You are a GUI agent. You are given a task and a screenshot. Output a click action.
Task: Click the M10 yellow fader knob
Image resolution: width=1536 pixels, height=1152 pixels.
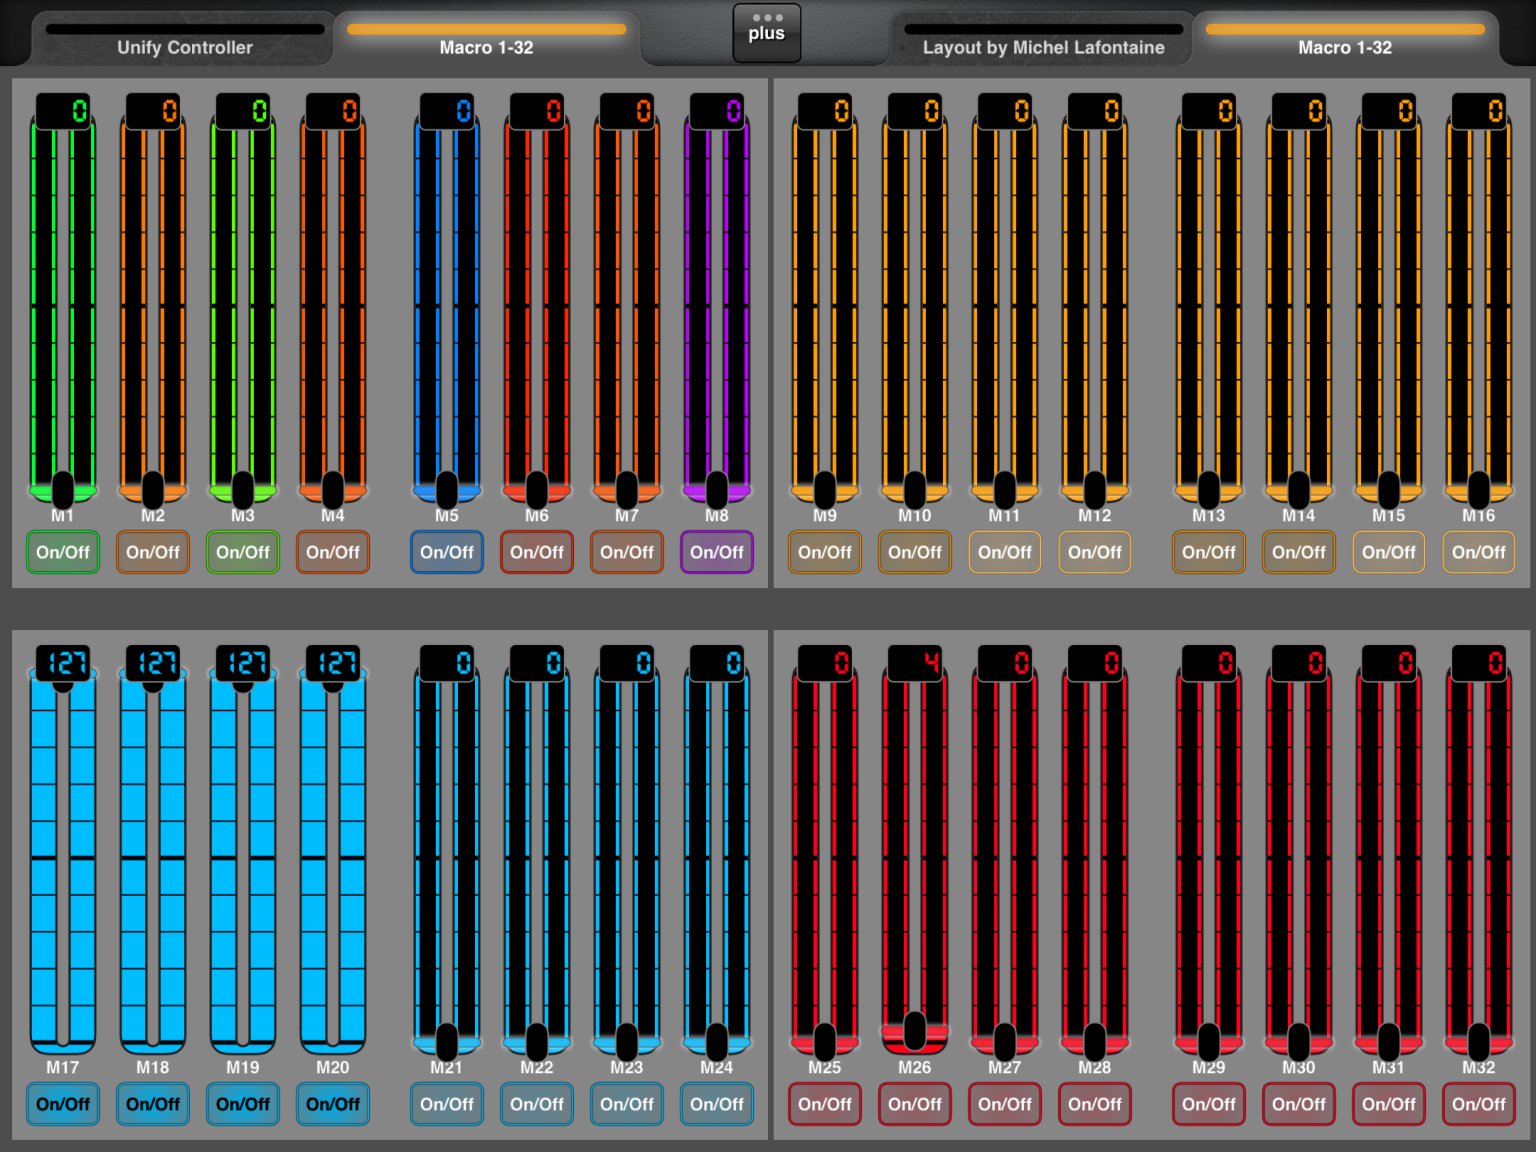tap(915, 489)
